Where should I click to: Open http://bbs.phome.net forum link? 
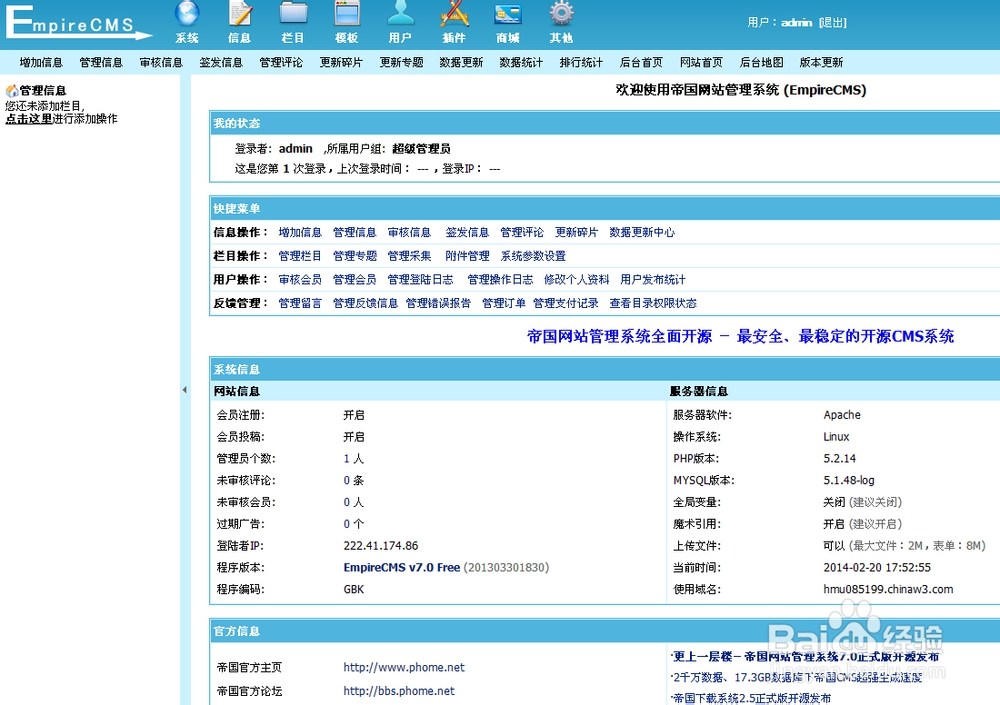[x=399, y=691]
